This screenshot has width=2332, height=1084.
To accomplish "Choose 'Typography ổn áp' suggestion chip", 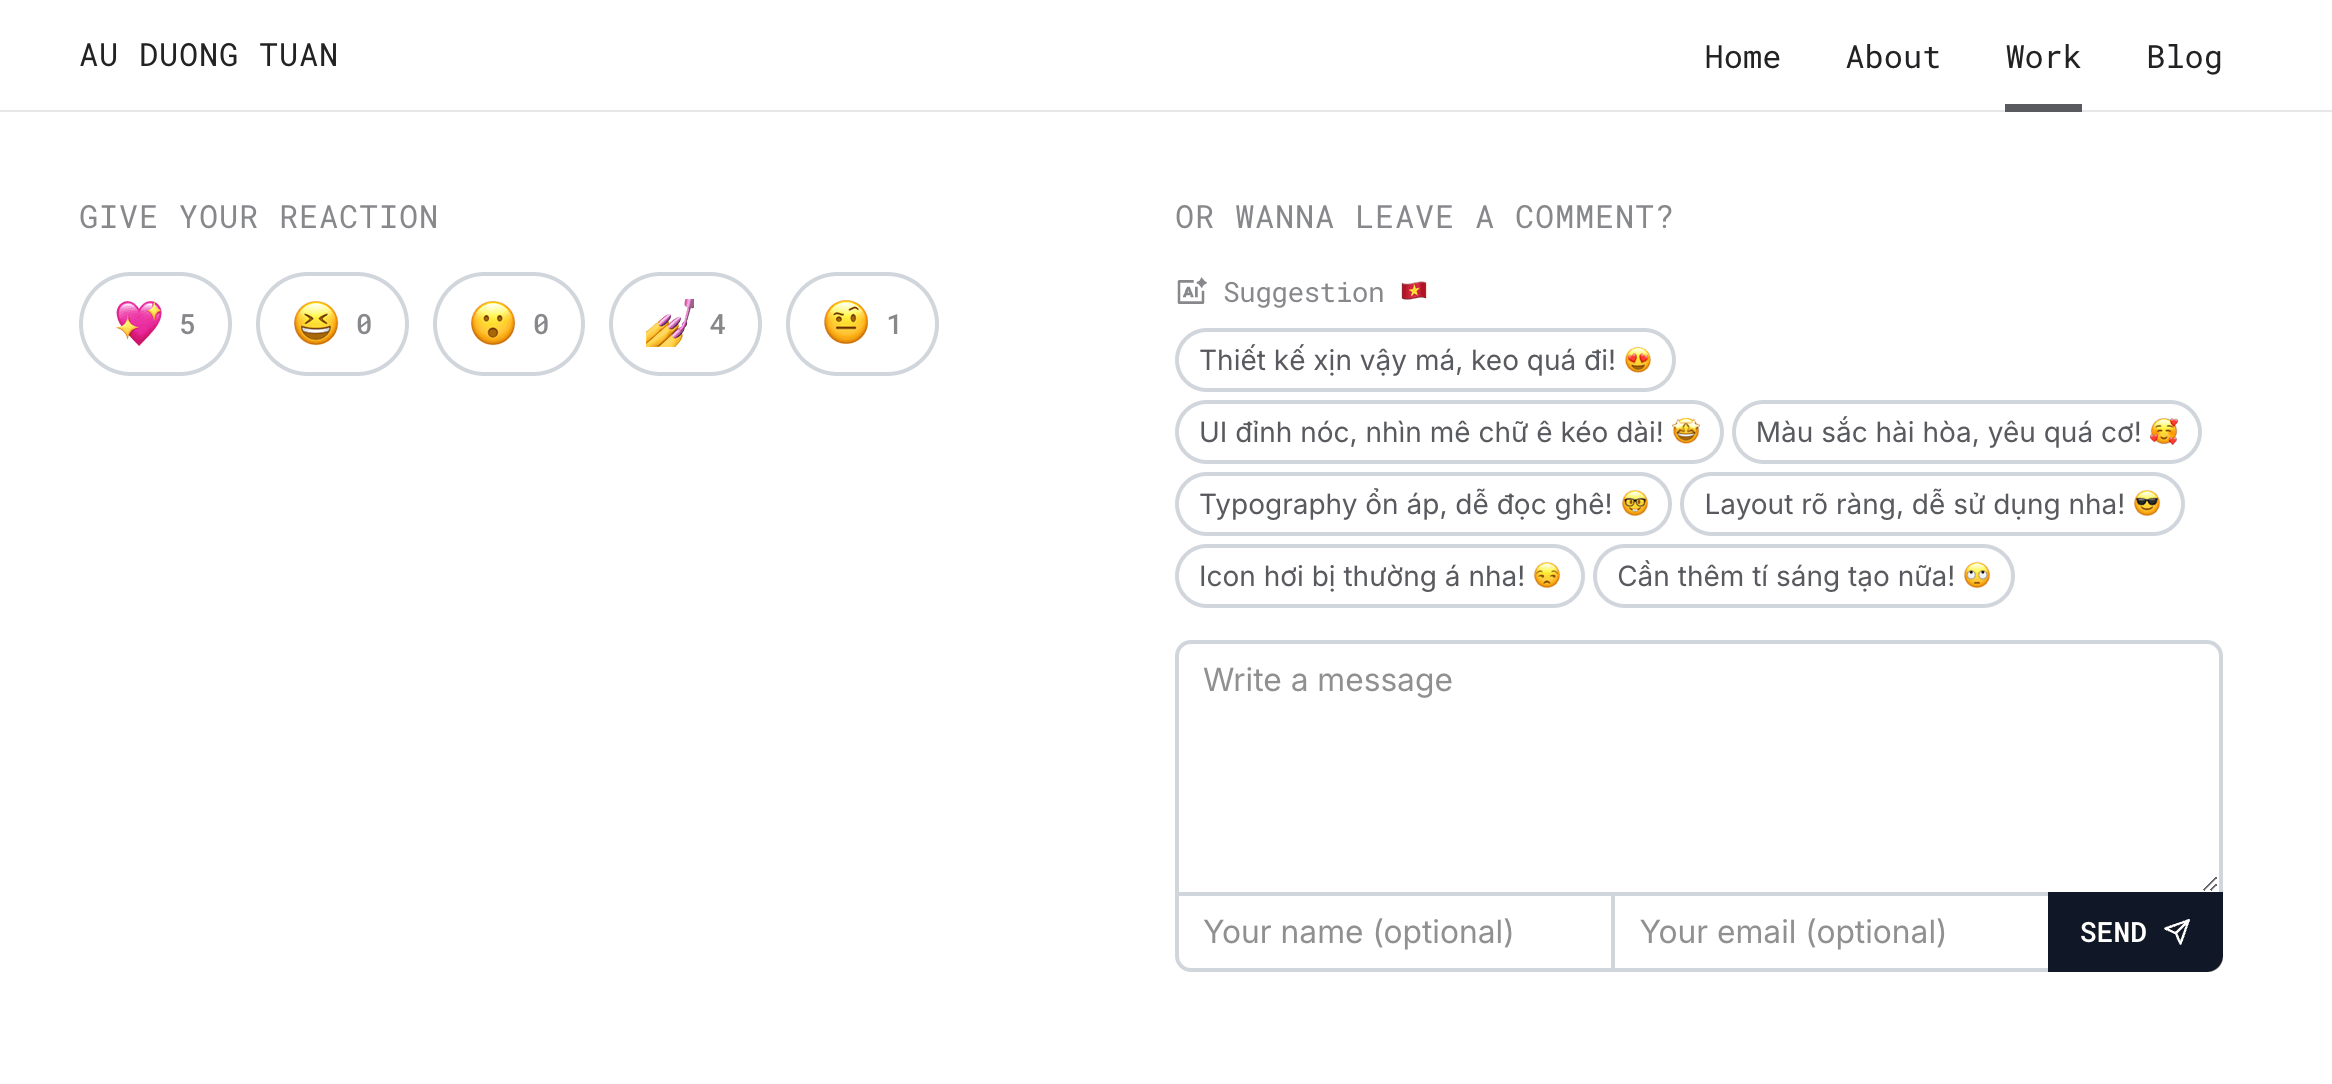I will [x=1423, y=504].
